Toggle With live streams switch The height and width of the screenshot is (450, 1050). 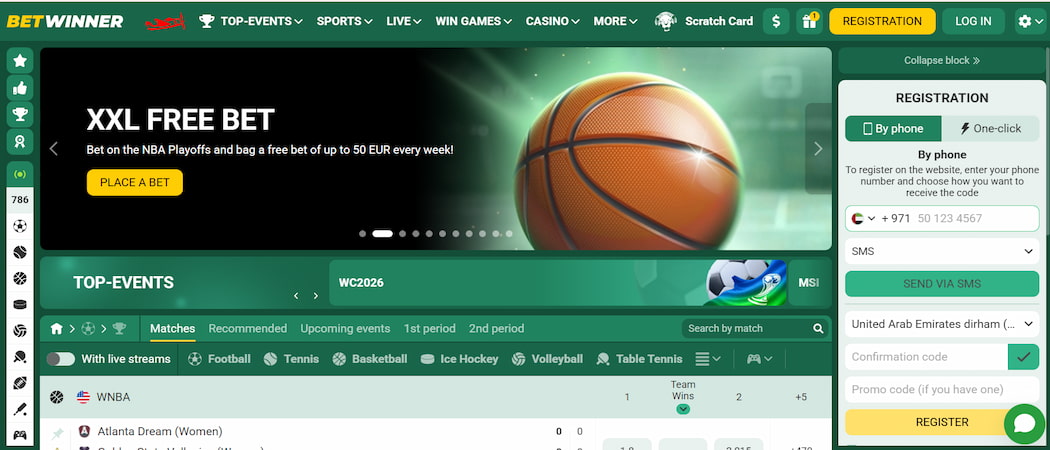pyautogui.click(x=61, y=359)
